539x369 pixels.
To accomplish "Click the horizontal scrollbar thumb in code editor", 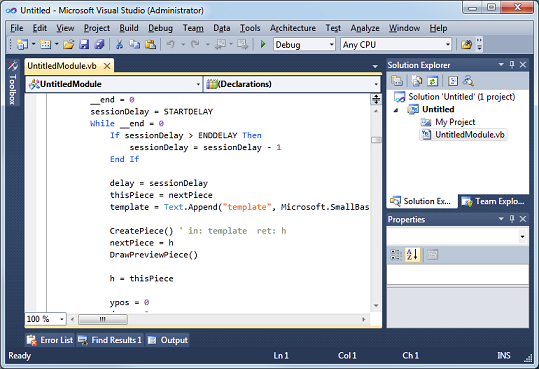I will tap(103, 319).
